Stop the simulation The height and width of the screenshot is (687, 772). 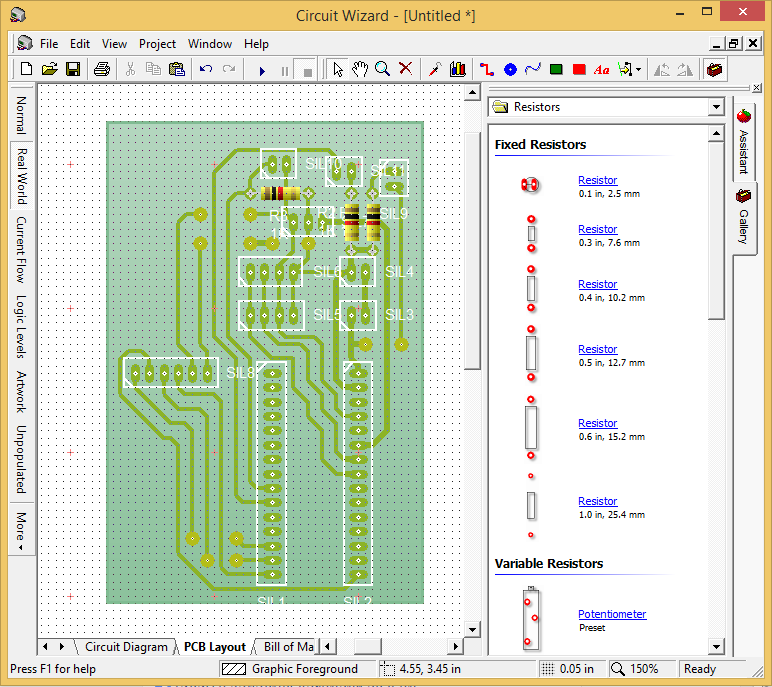click(x=307, y=71)
